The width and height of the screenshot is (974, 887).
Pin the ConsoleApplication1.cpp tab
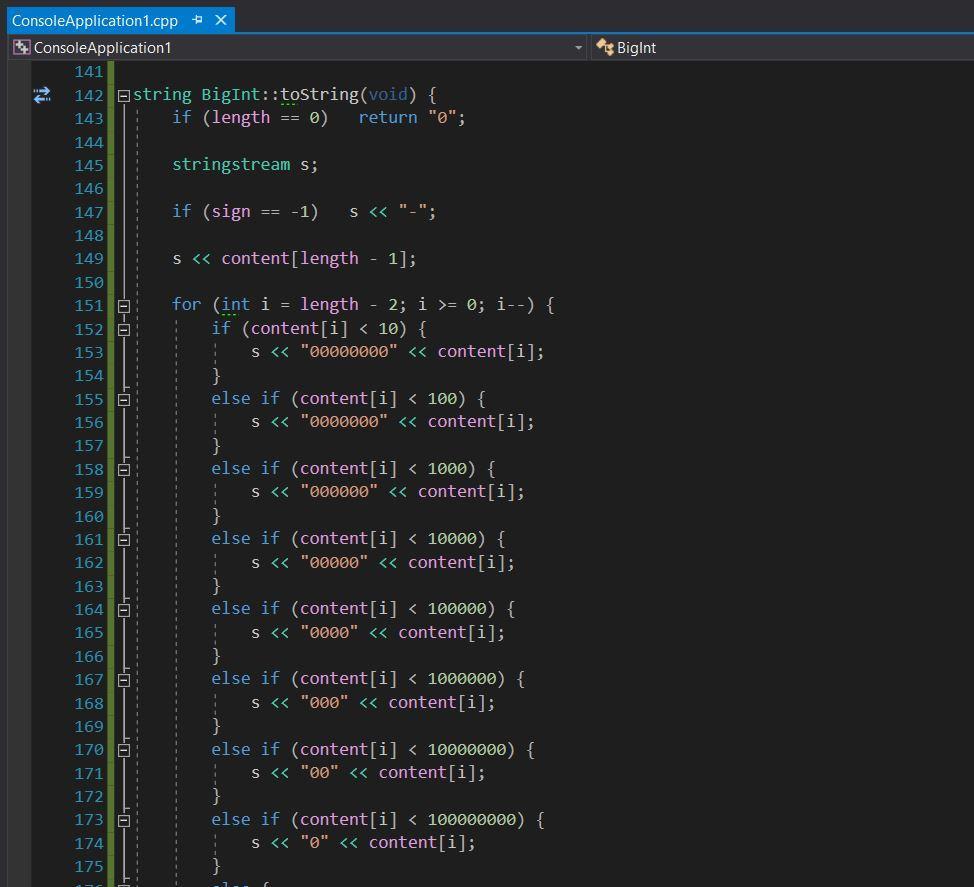198,19
